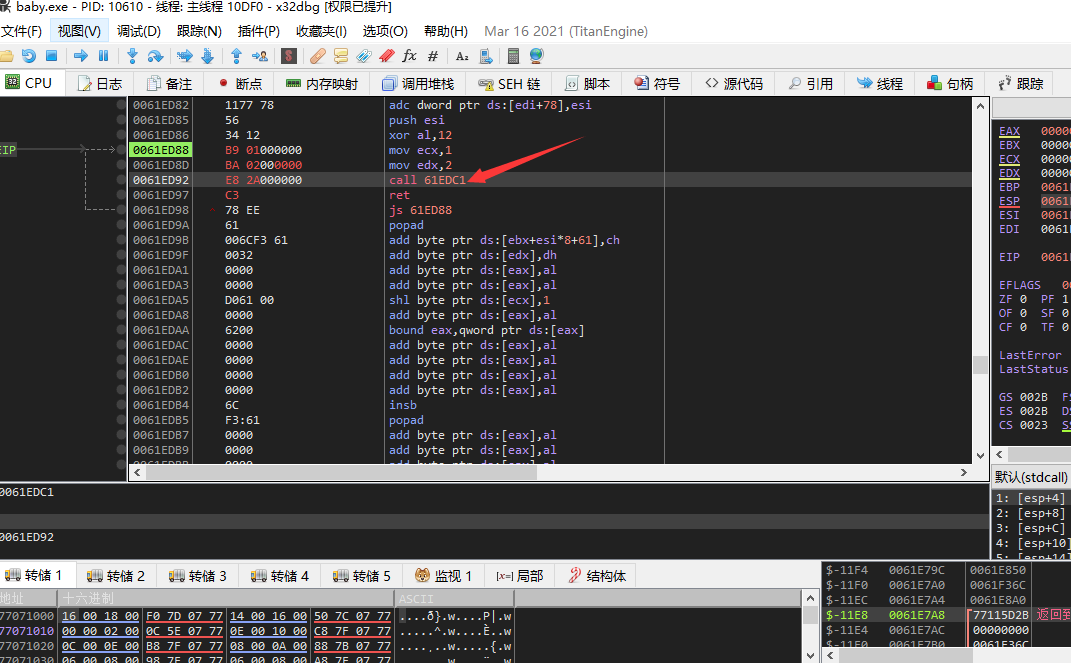The width and height of the screenshot is (1071, 663).
Task: Click the hash # toolbar icon
Action: (x=432, y=56)
